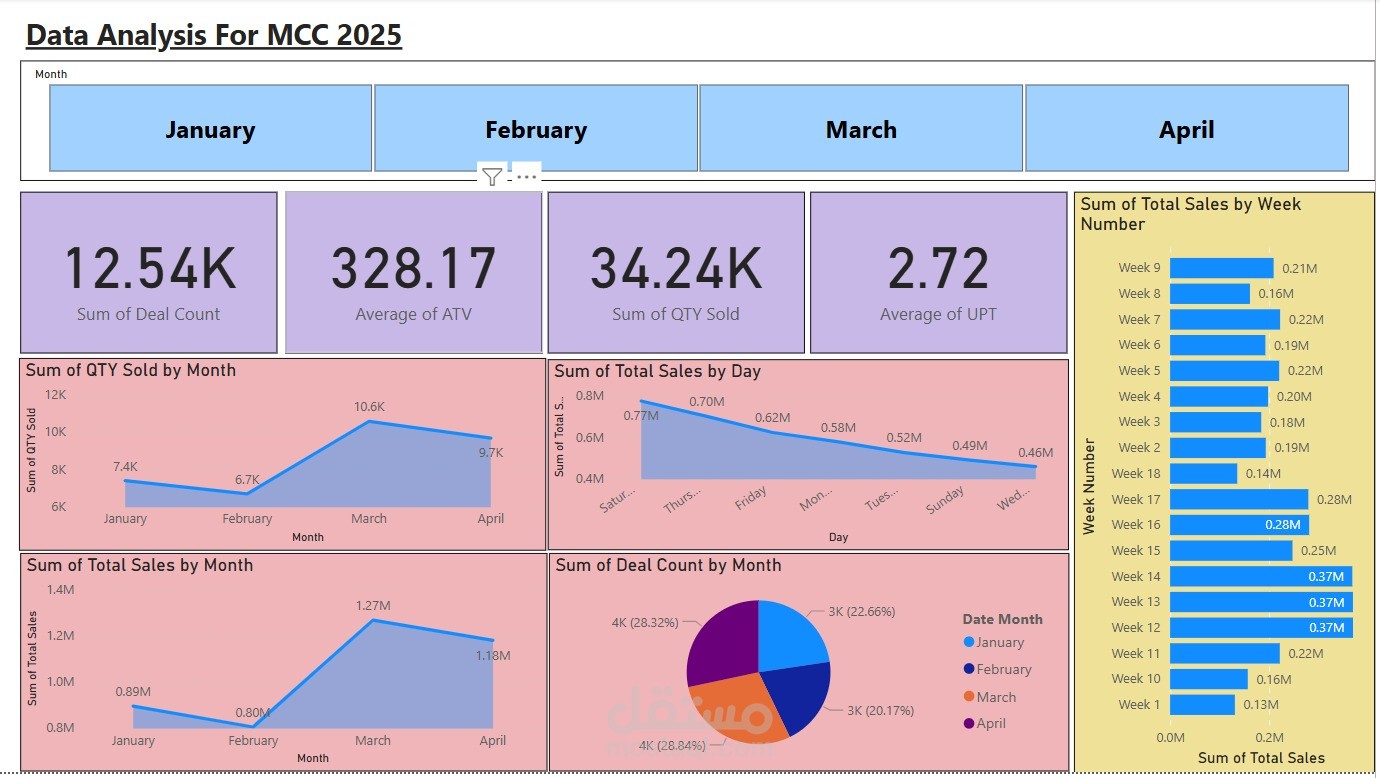Click the Sum of Total Sales by Day title

coord(657,371)
